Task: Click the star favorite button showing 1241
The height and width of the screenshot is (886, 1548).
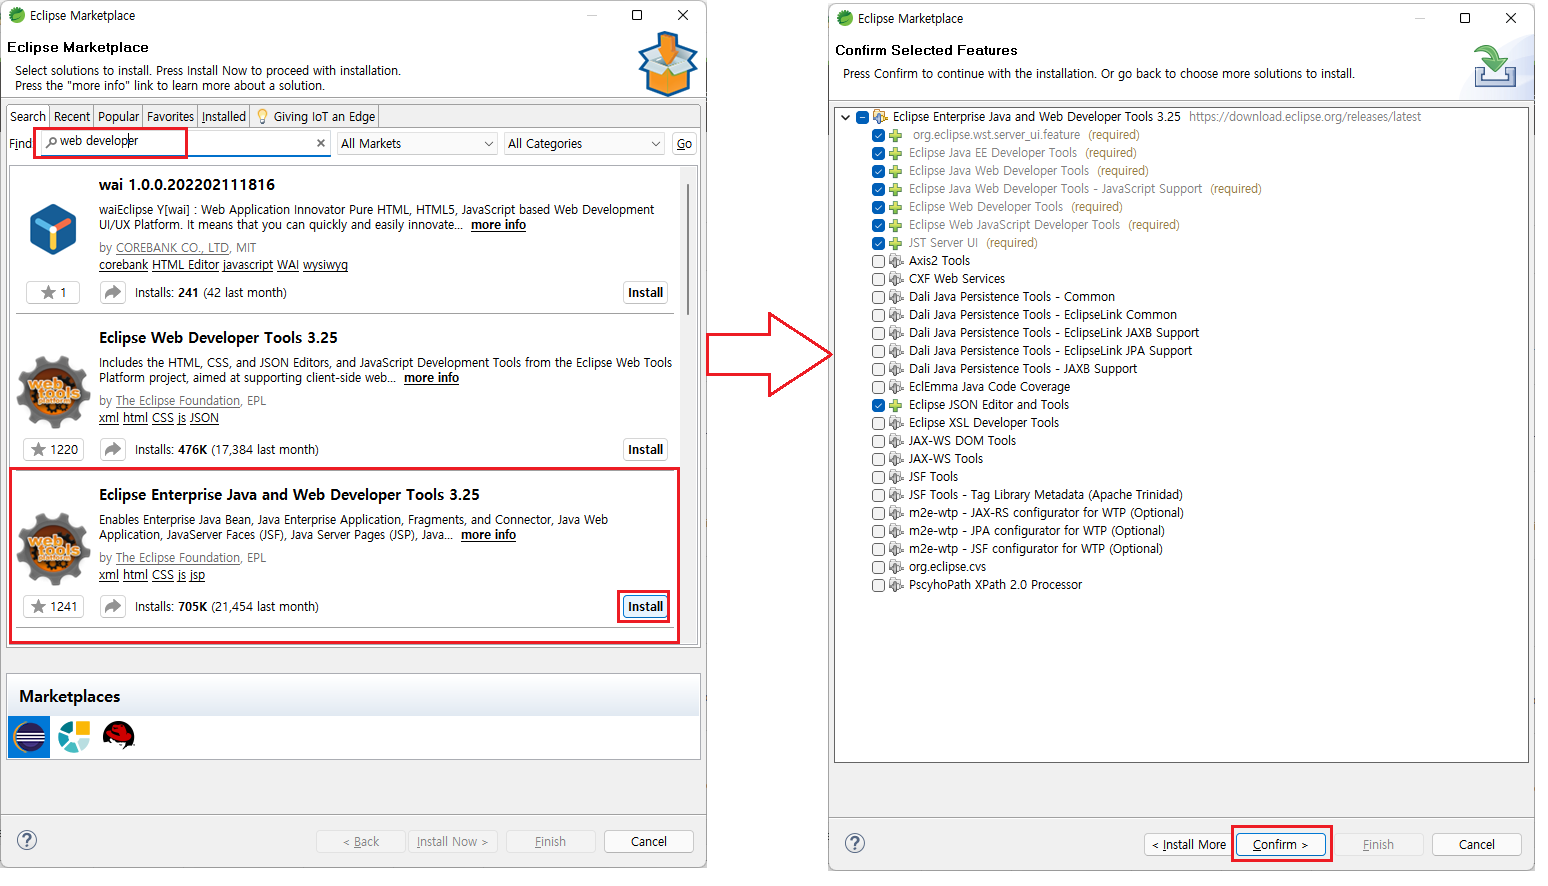Action: click(x=54, y=607)
